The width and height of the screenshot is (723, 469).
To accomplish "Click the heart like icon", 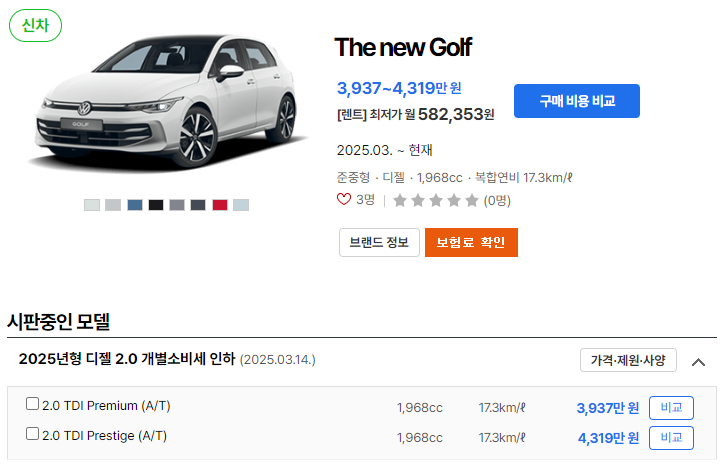I will coord(344,199).
